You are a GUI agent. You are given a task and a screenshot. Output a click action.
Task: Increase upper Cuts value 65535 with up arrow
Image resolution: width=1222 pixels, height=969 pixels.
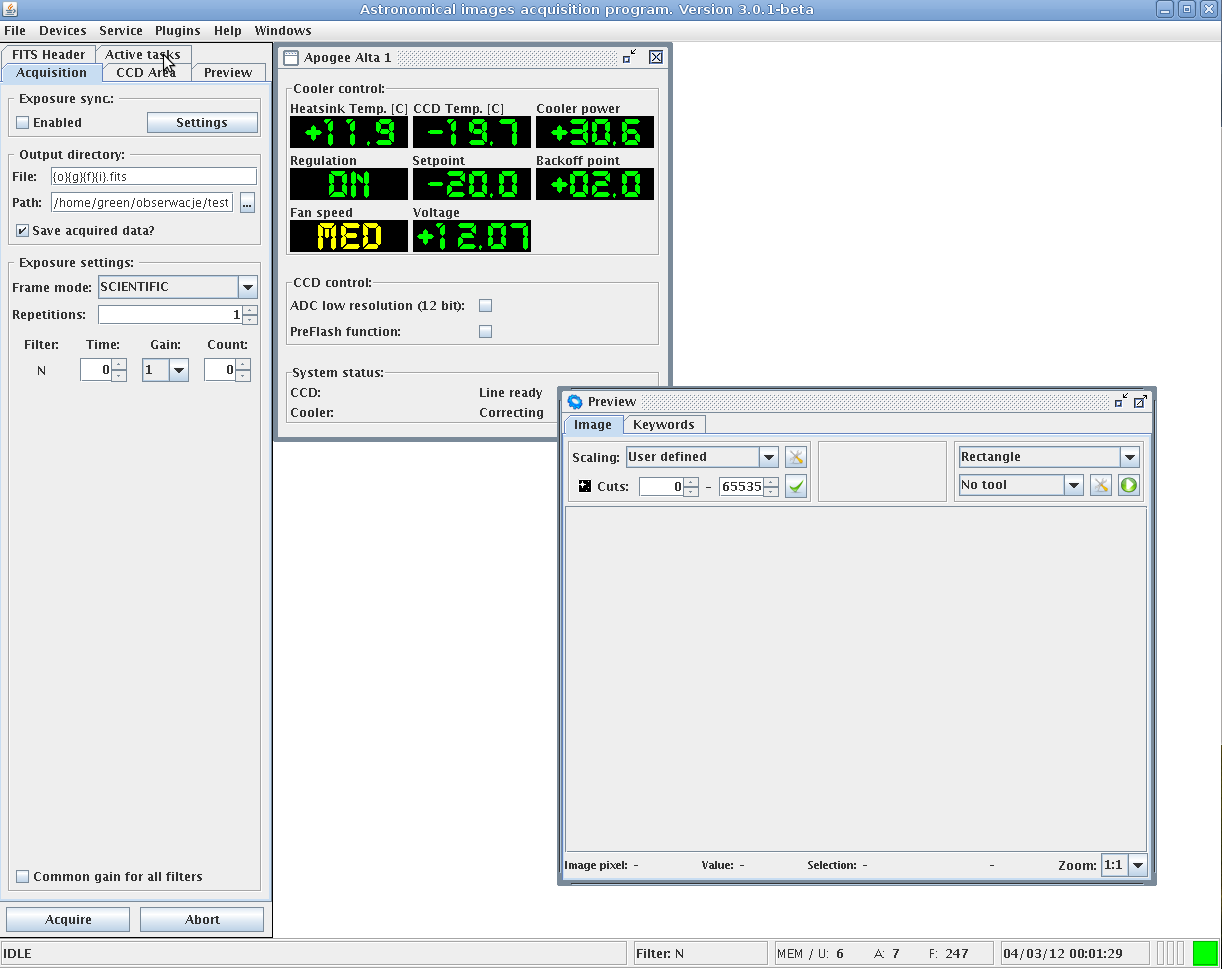pos(771,482)
